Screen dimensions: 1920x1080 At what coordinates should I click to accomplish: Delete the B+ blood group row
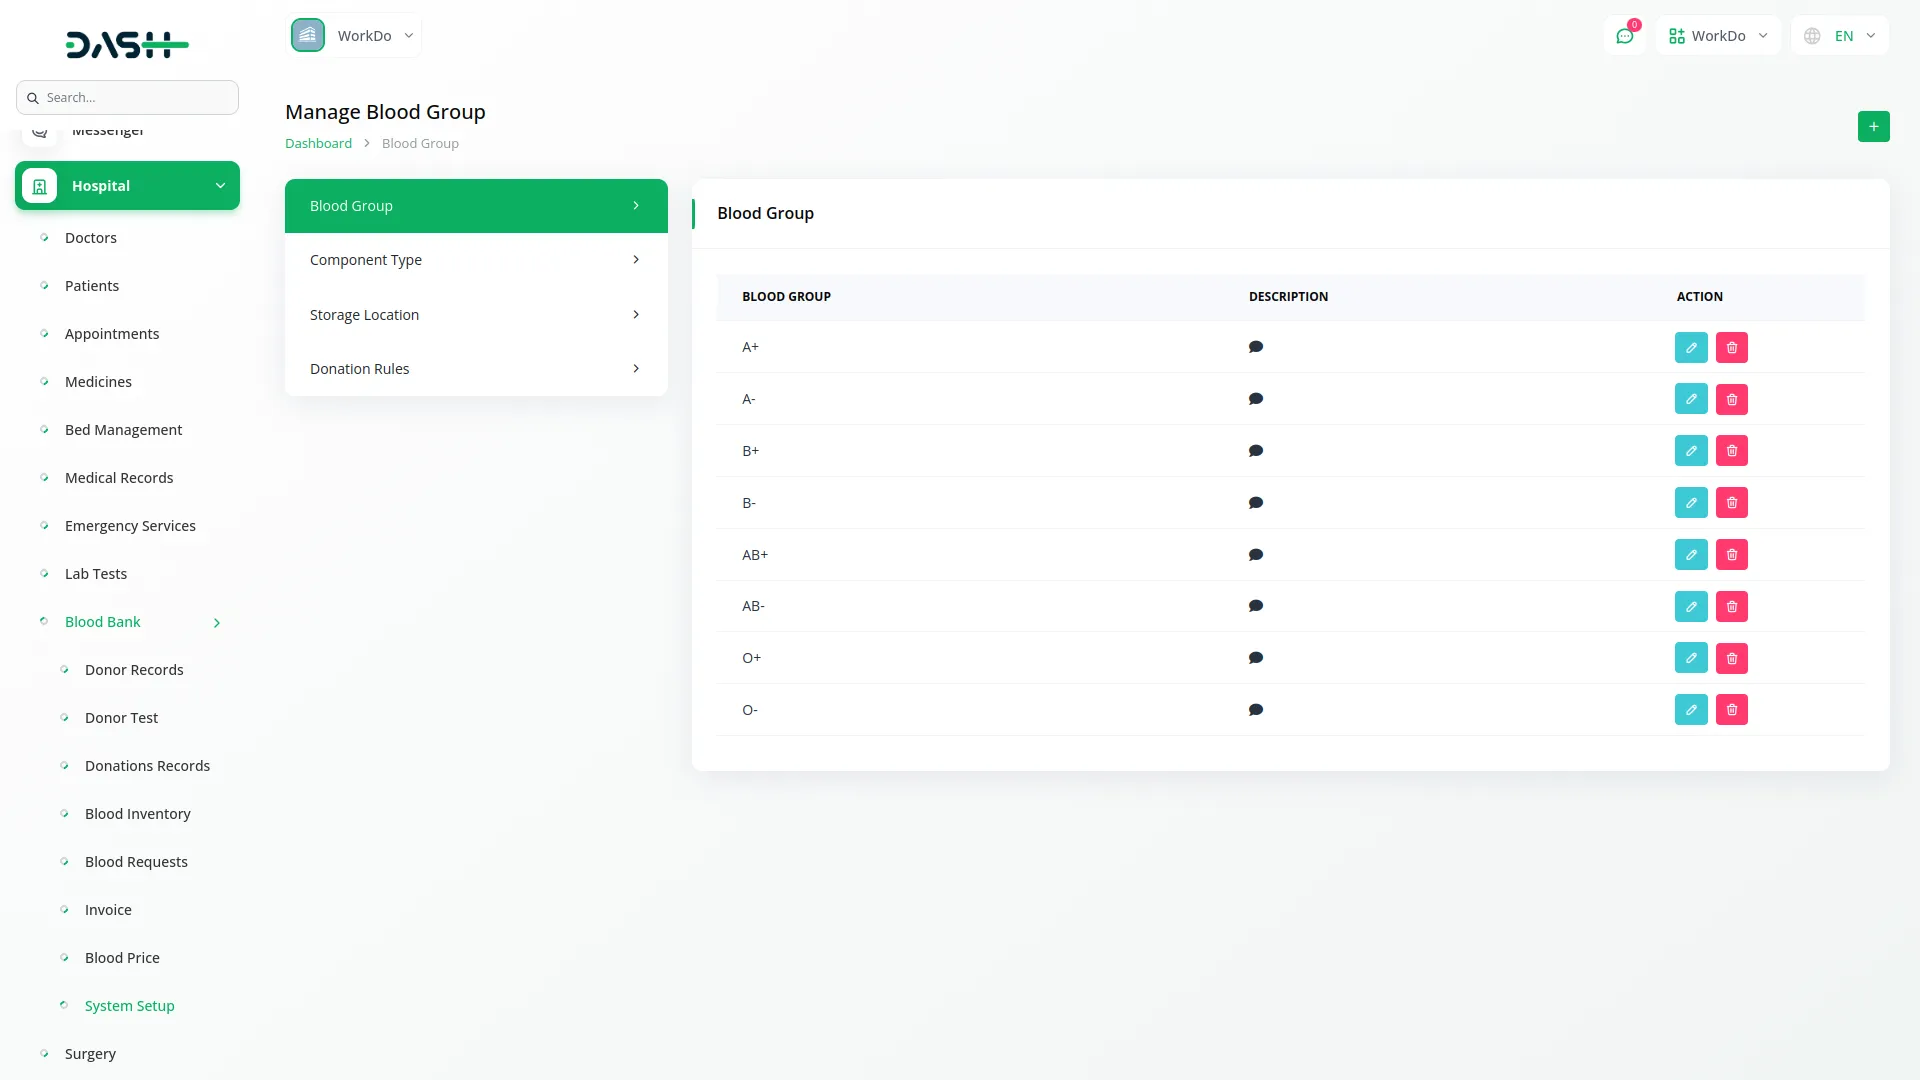coord(1732,451)
